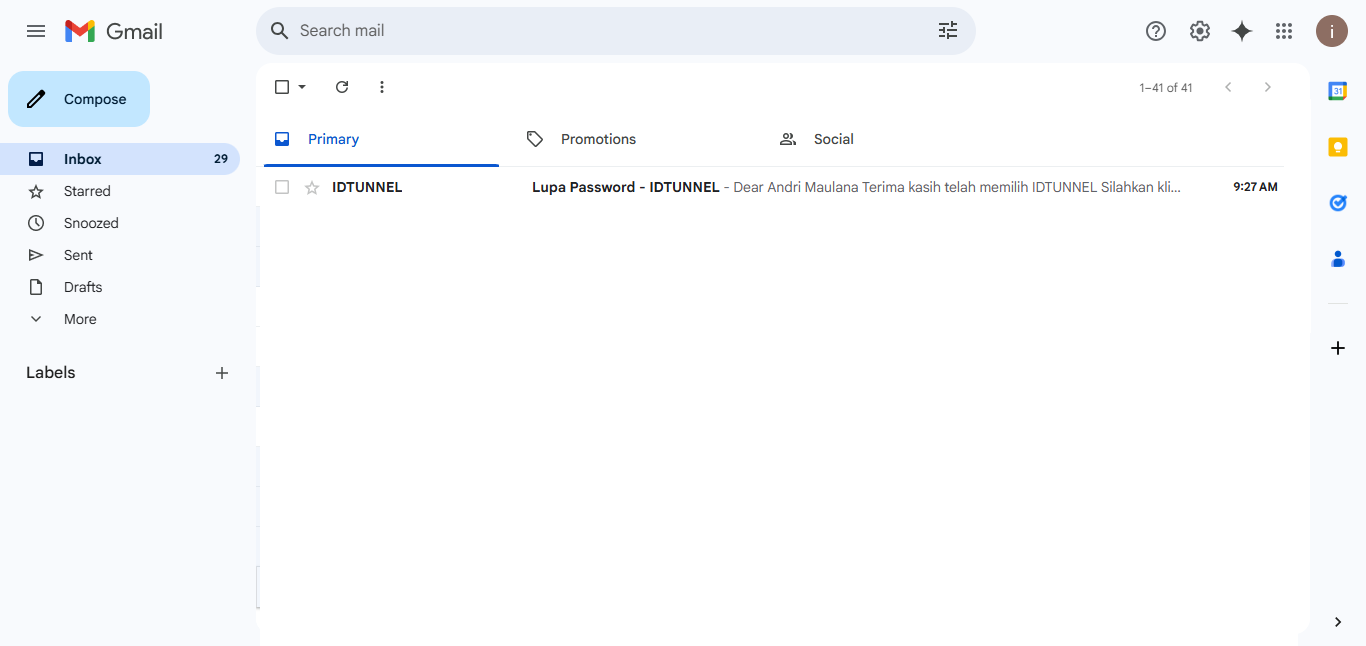Hide side panel chevron
1366x646 pixels.
pyautogui.click(x=1338, y=622)
